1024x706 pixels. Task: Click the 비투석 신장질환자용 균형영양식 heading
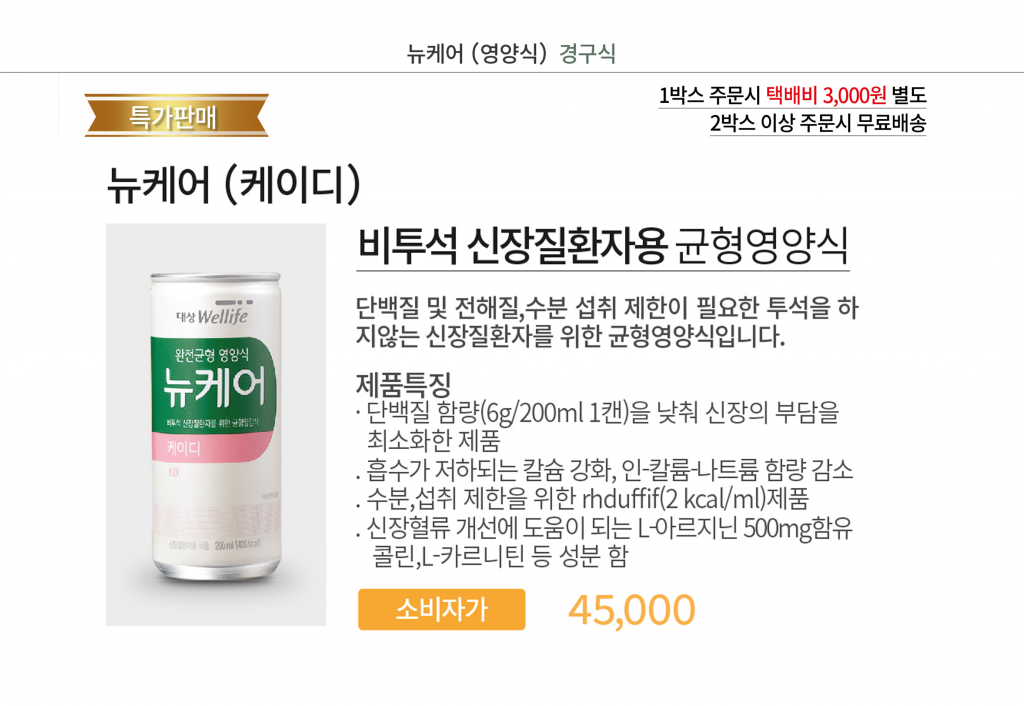603,246
